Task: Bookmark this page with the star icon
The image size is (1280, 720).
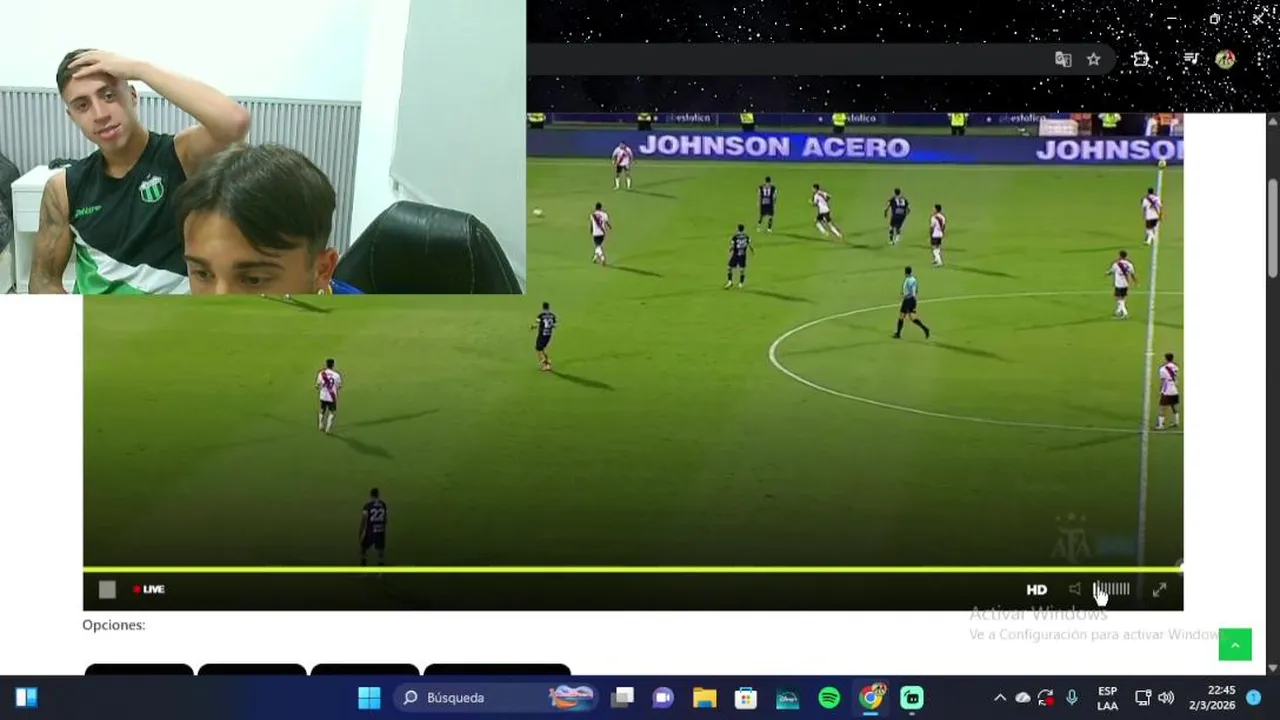Action: [x=1093, y=59]
